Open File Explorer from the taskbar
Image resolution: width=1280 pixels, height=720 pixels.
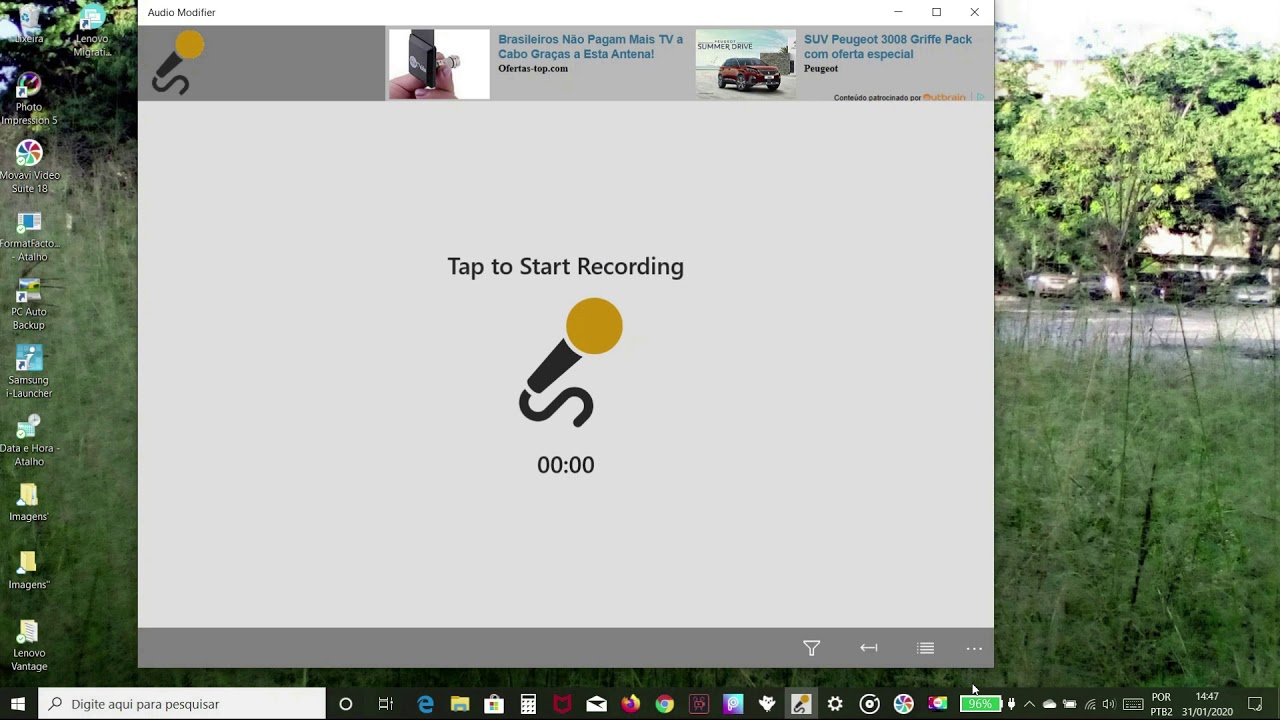(460, 704)
